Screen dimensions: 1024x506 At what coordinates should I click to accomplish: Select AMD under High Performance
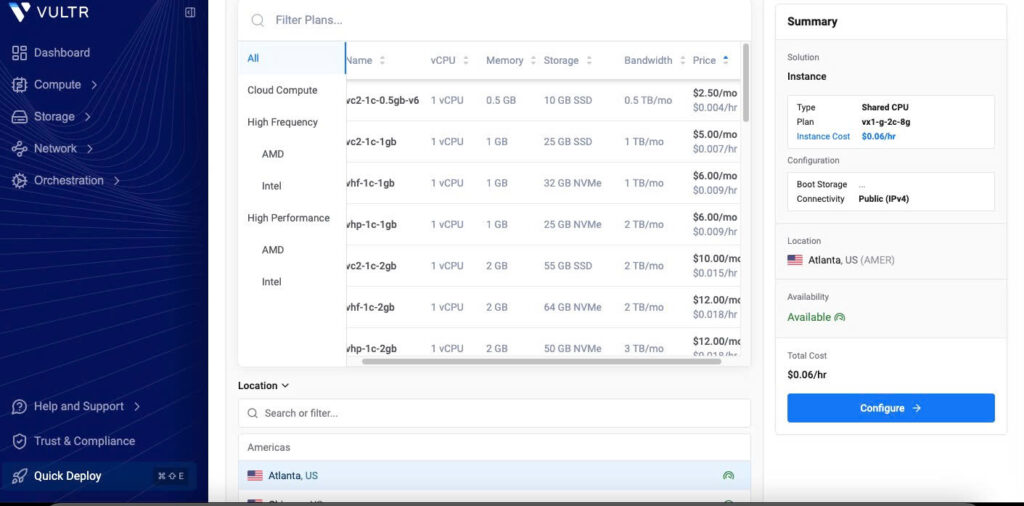(292, 250)
